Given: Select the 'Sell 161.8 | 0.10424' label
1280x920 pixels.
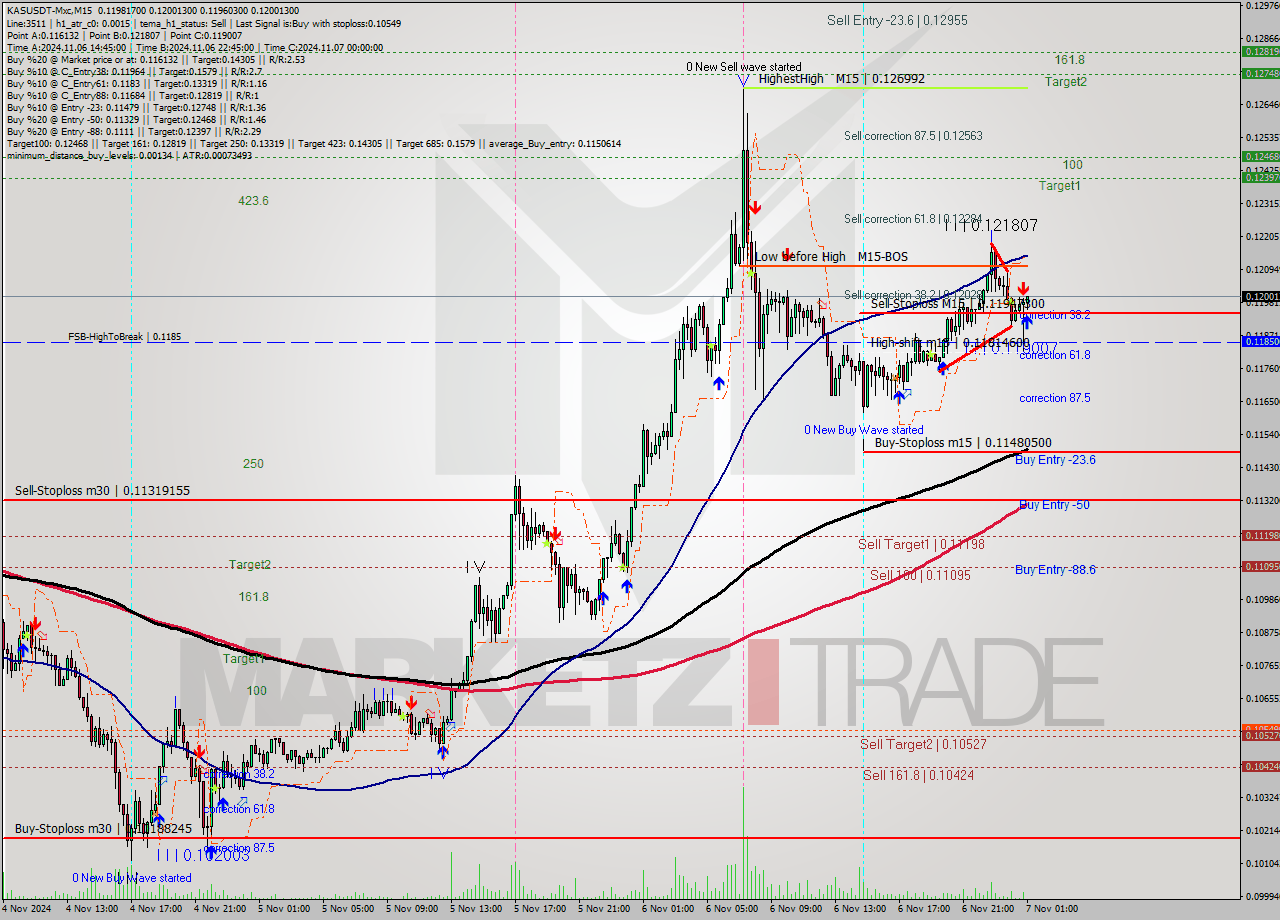Looking at the screenshot, I should (x=918, y=775).
